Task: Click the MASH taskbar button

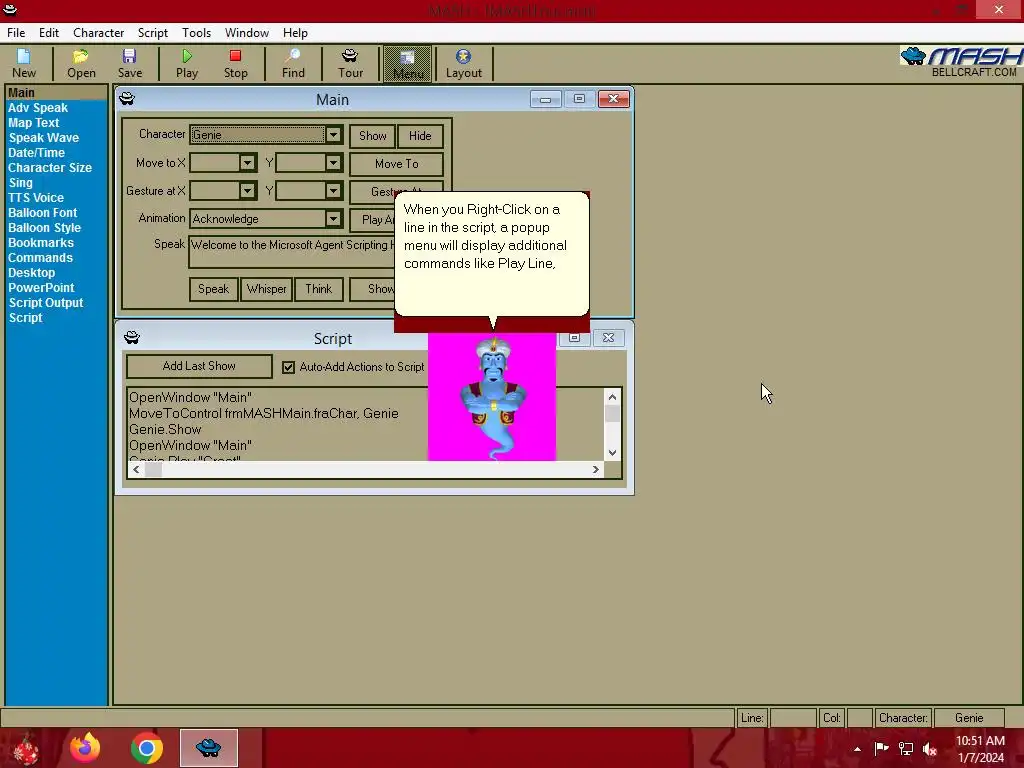Action: [x=209, y=748]
